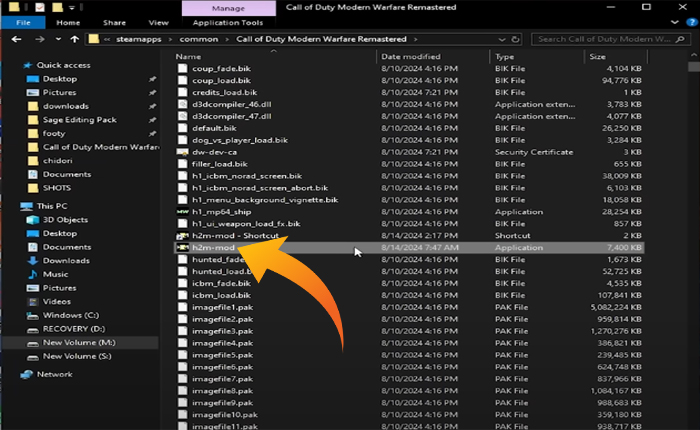Expand the address bar history dropdown
Image resolution: width=700 pixels, height=430 pixels.
(502, 39)
